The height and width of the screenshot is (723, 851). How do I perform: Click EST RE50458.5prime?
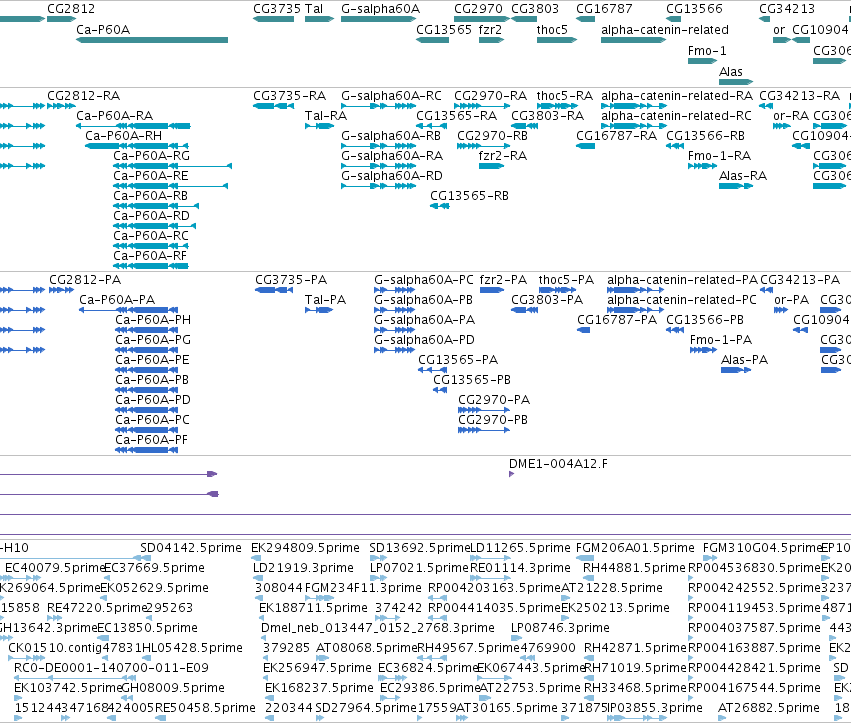[x=205, y=708]
